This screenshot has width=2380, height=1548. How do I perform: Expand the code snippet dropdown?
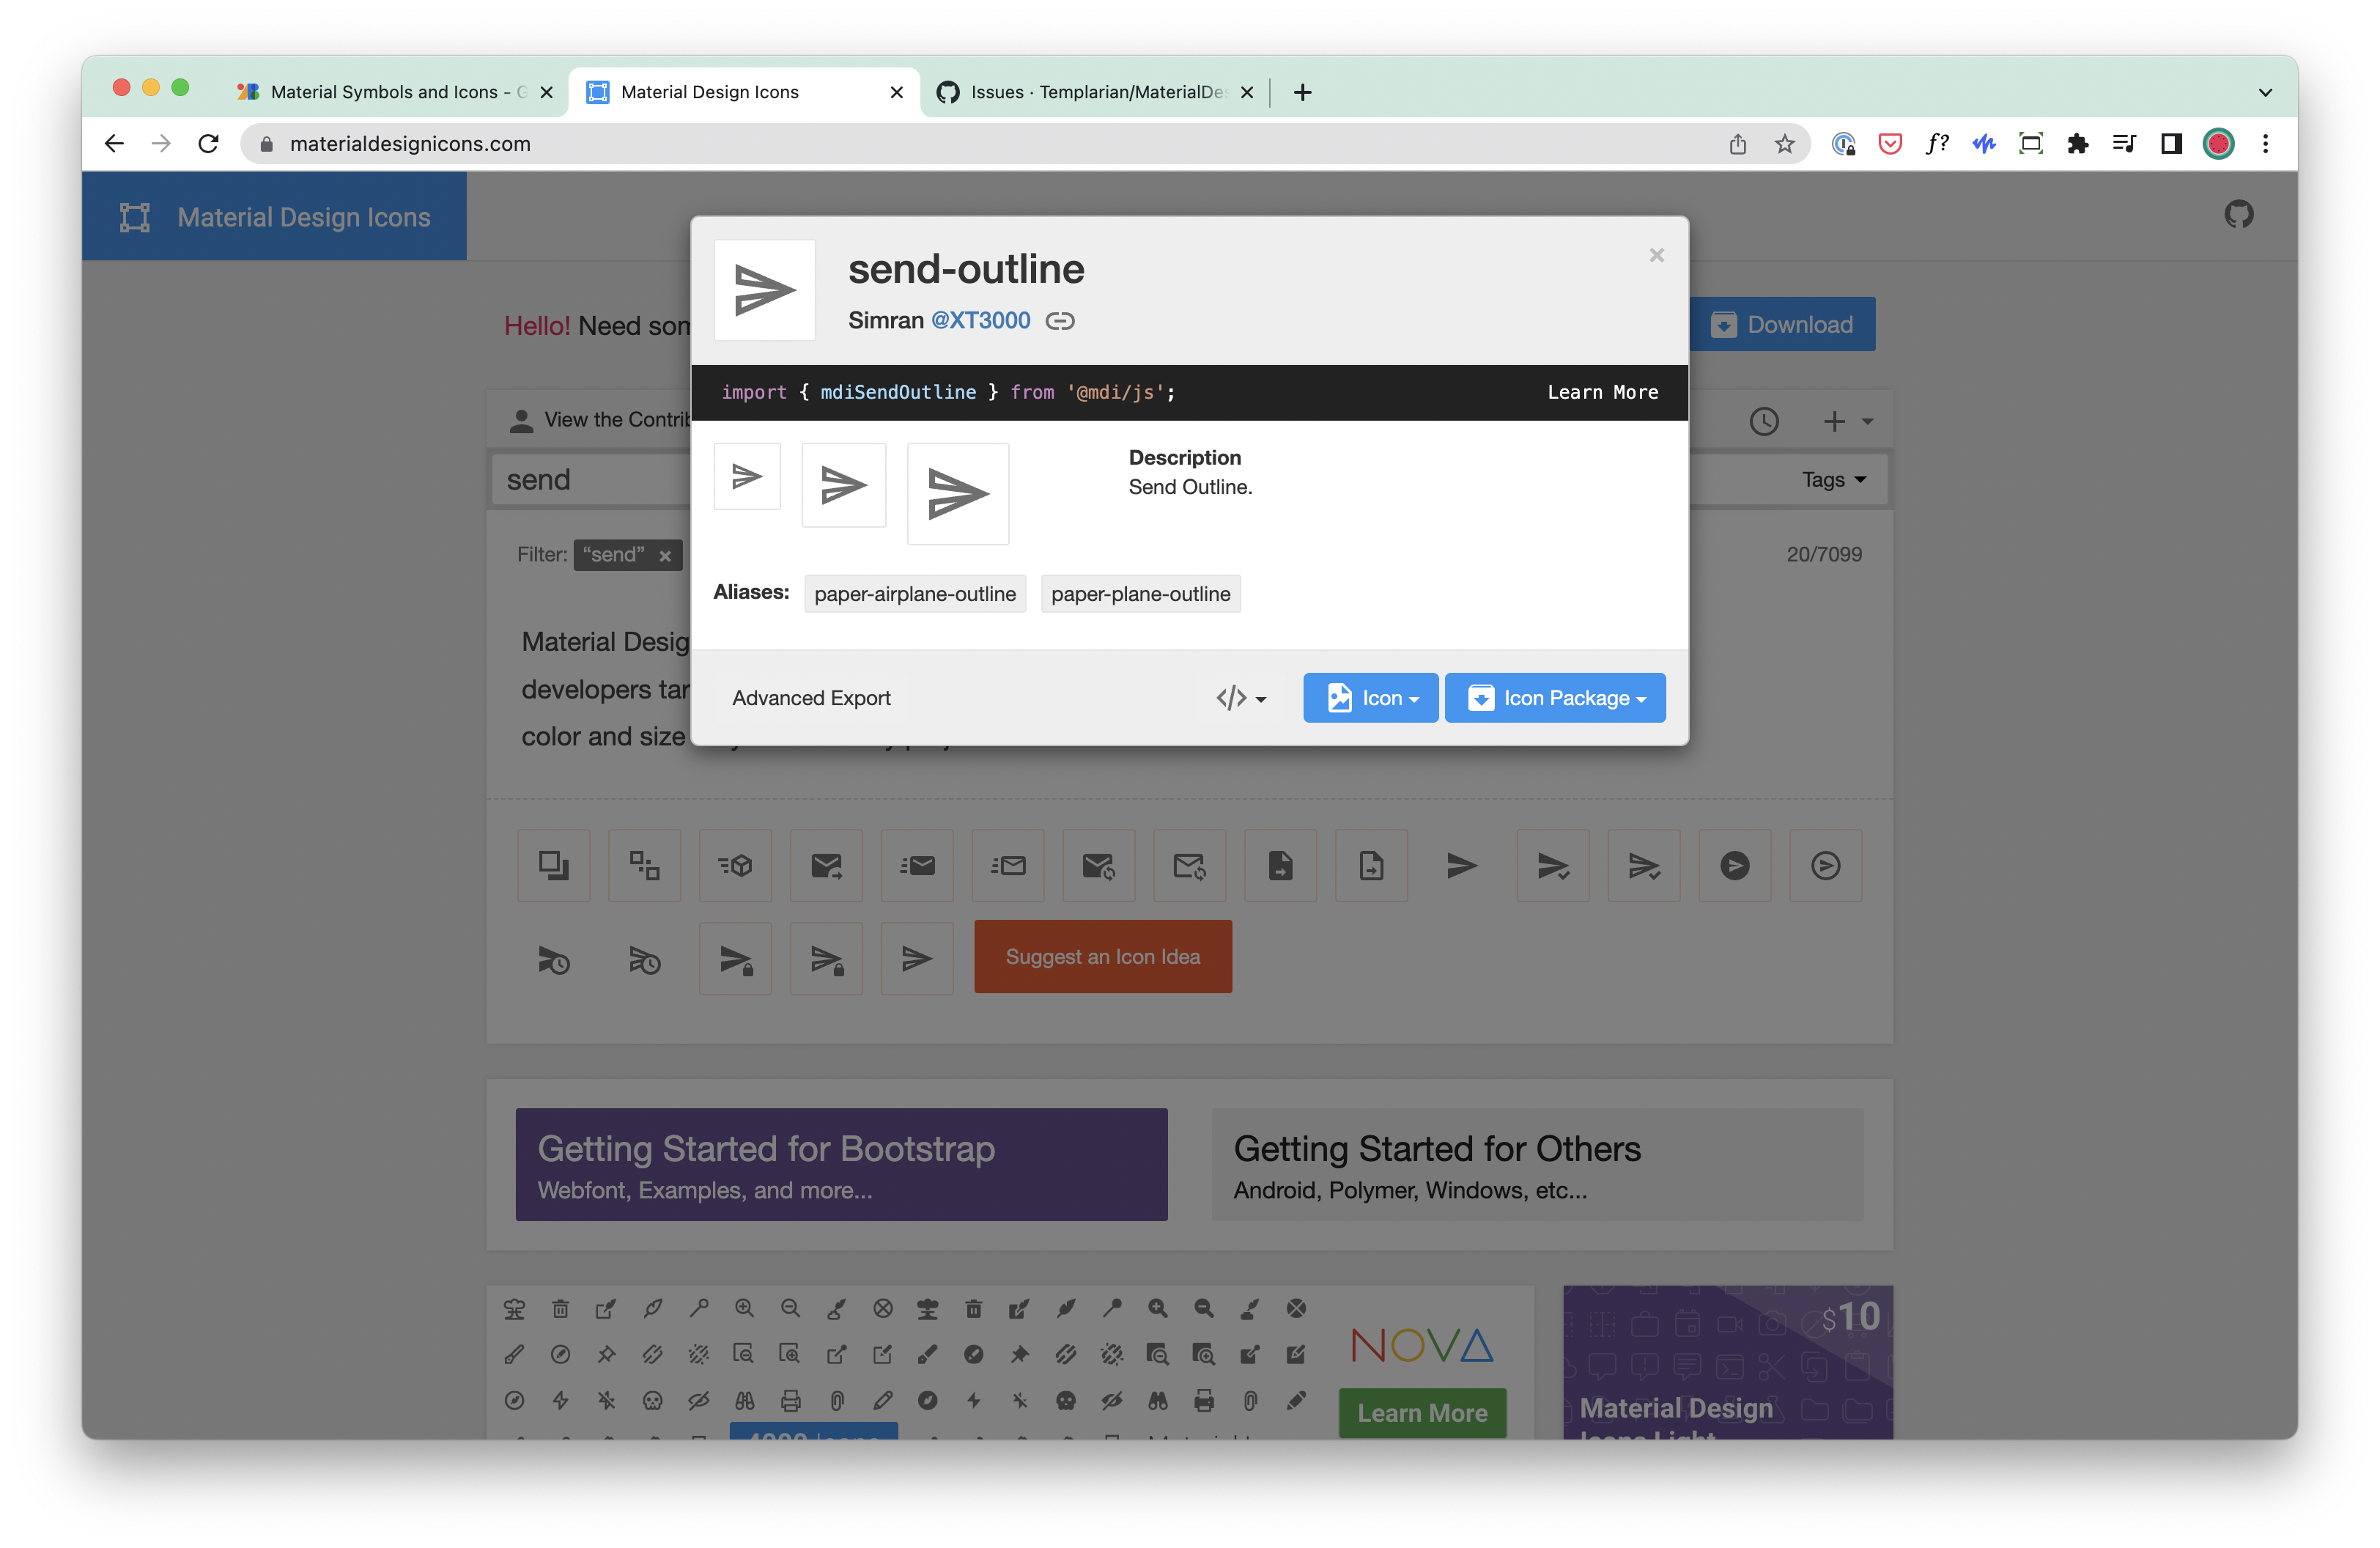point(1241,698)
